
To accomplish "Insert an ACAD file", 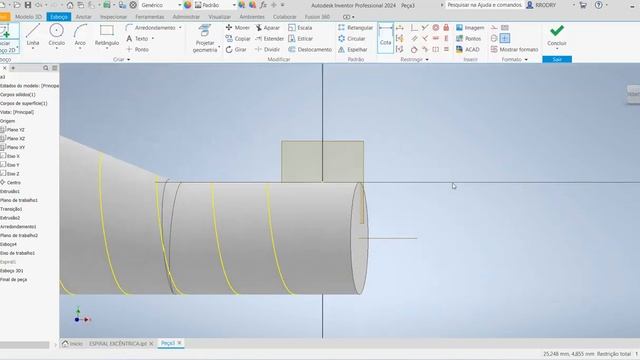I will 468,49.
